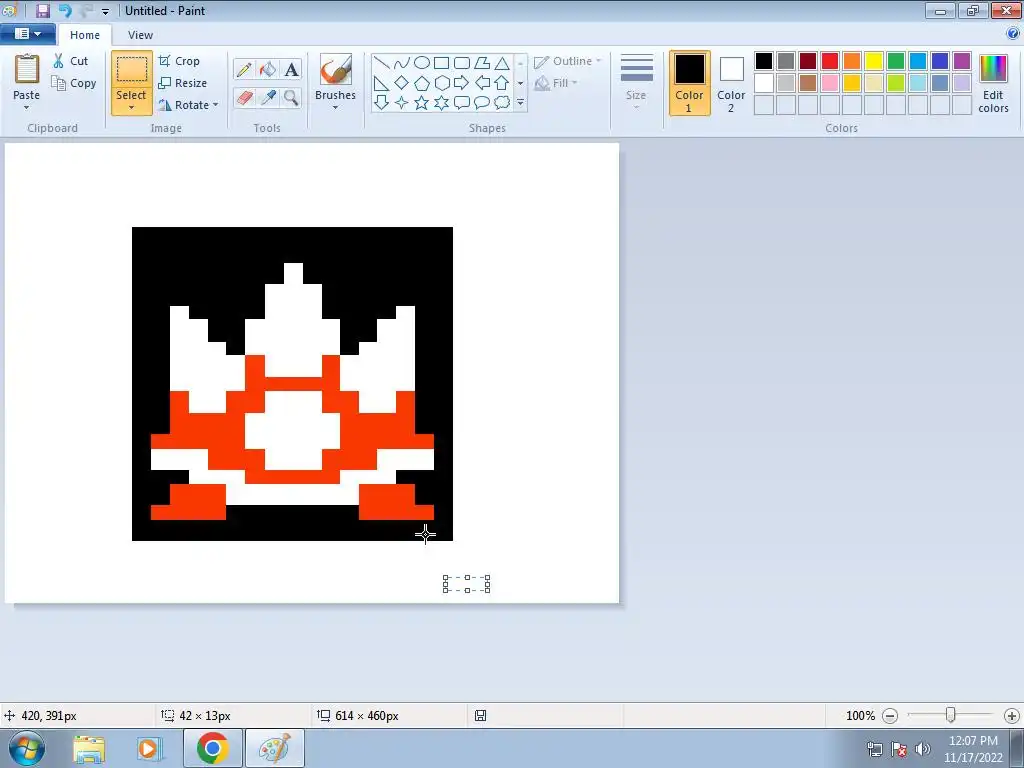The width and height of the screenshot is (1024, 768).
Task: Switch to the Home tab
Action: (x=85, y=35)
